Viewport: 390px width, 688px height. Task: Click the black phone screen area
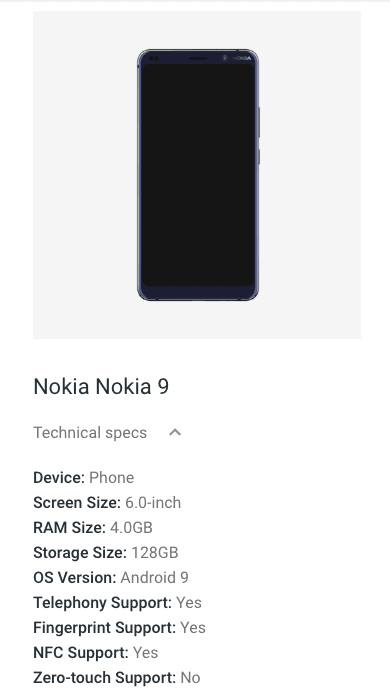198,176
